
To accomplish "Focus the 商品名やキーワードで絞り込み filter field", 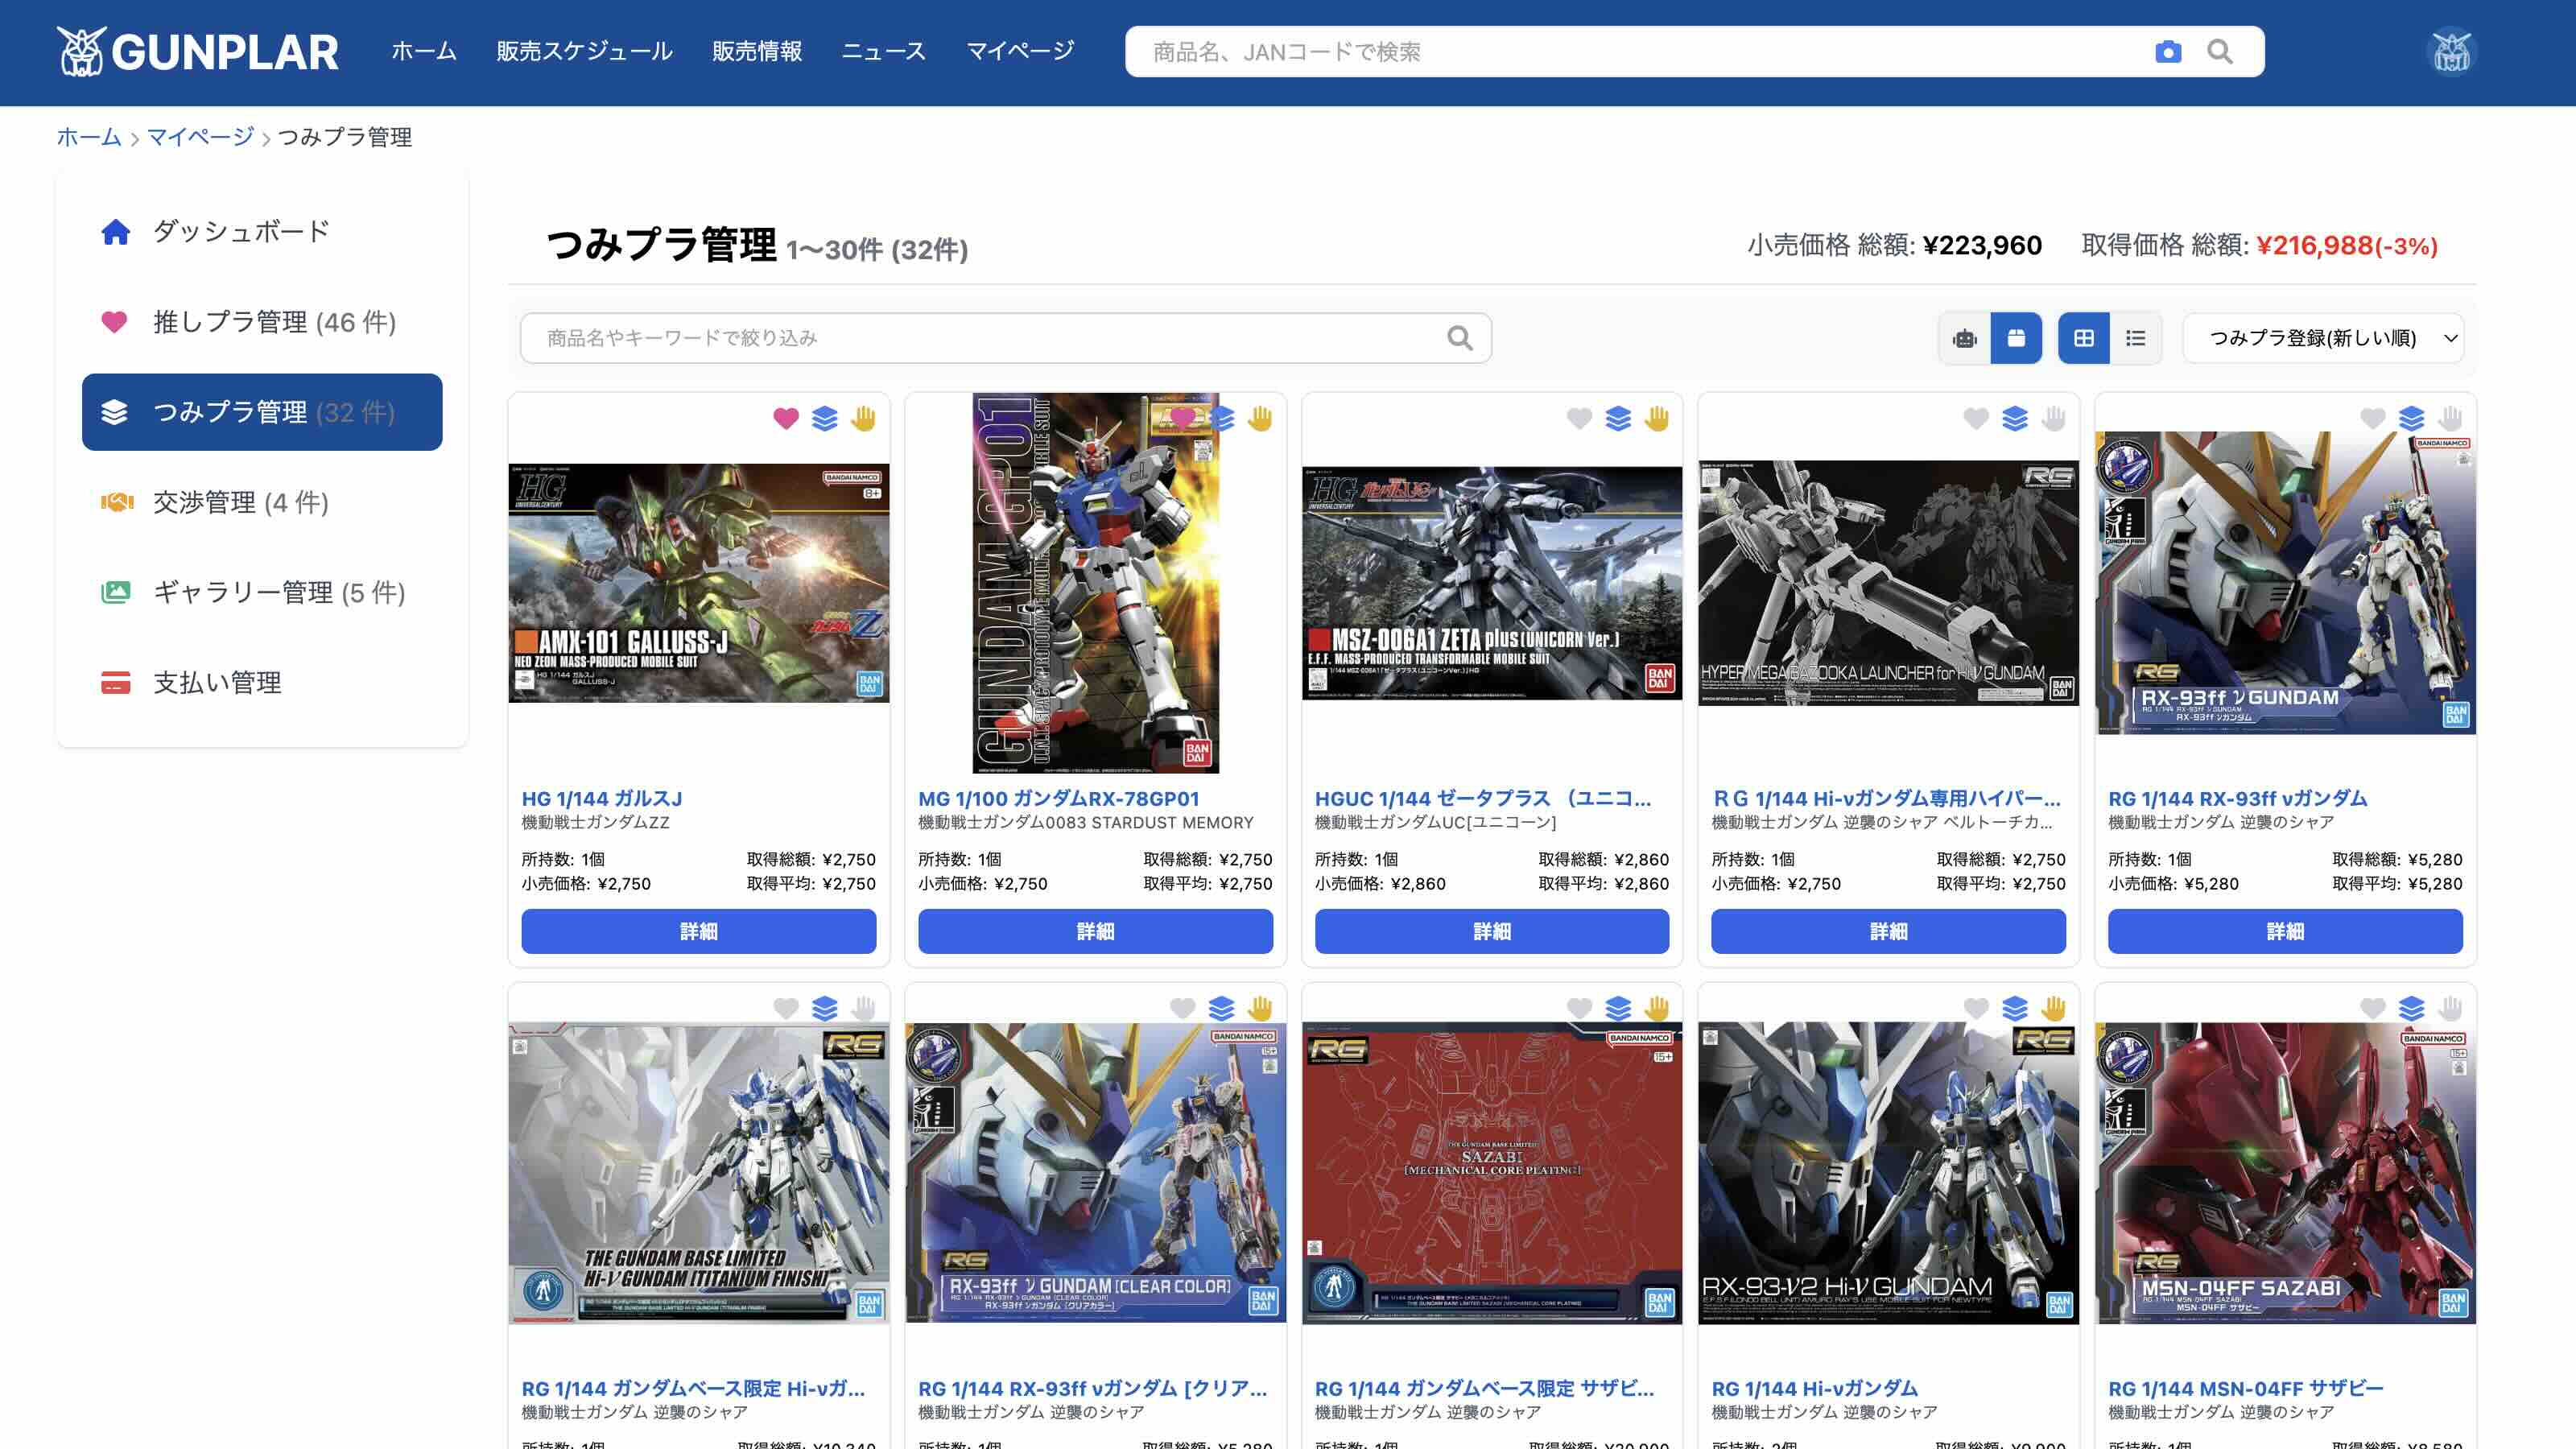I will click(x=1006, y=338).
